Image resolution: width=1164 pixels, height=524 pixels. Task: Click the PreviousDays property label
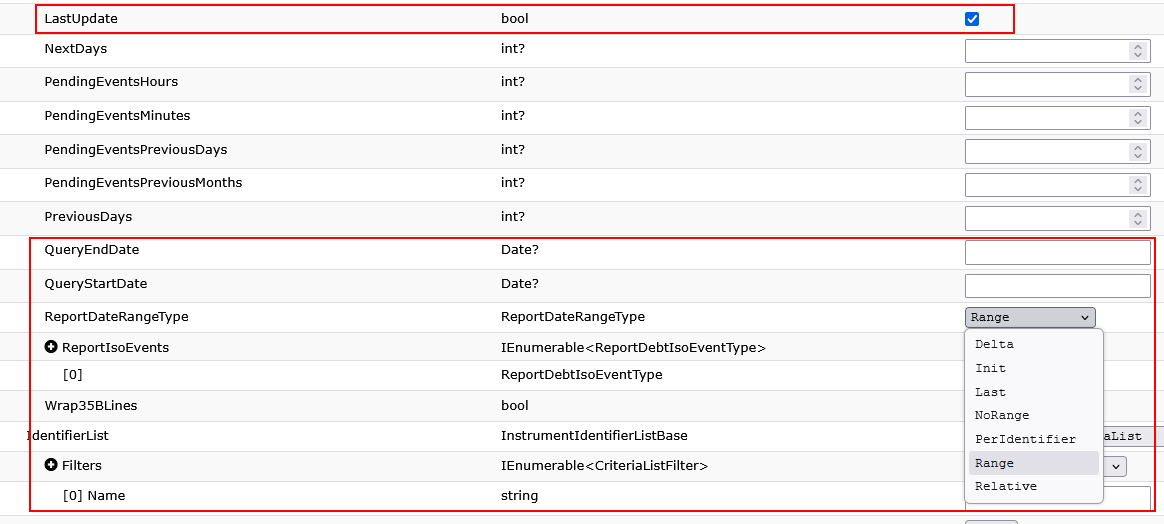click(88, 217)
